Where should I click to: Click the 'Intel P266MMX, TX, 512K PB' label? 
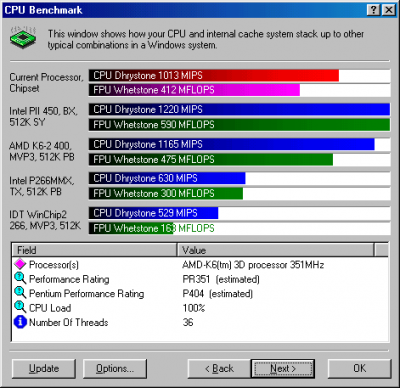click(42, 186)
